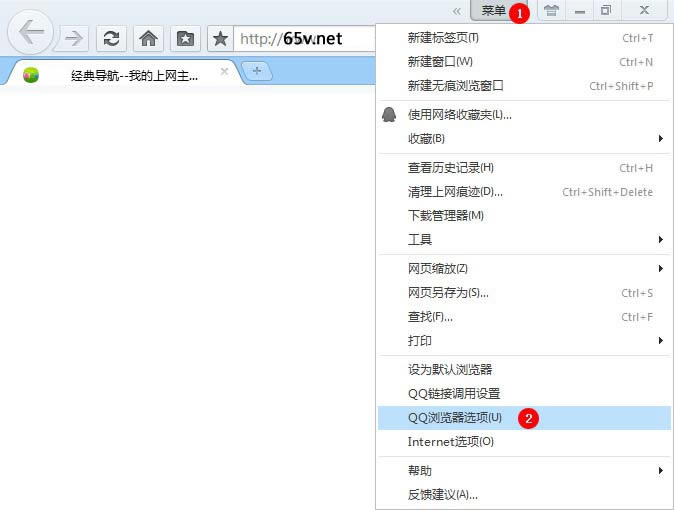Open Internet选项(O)

coord(524,442)
